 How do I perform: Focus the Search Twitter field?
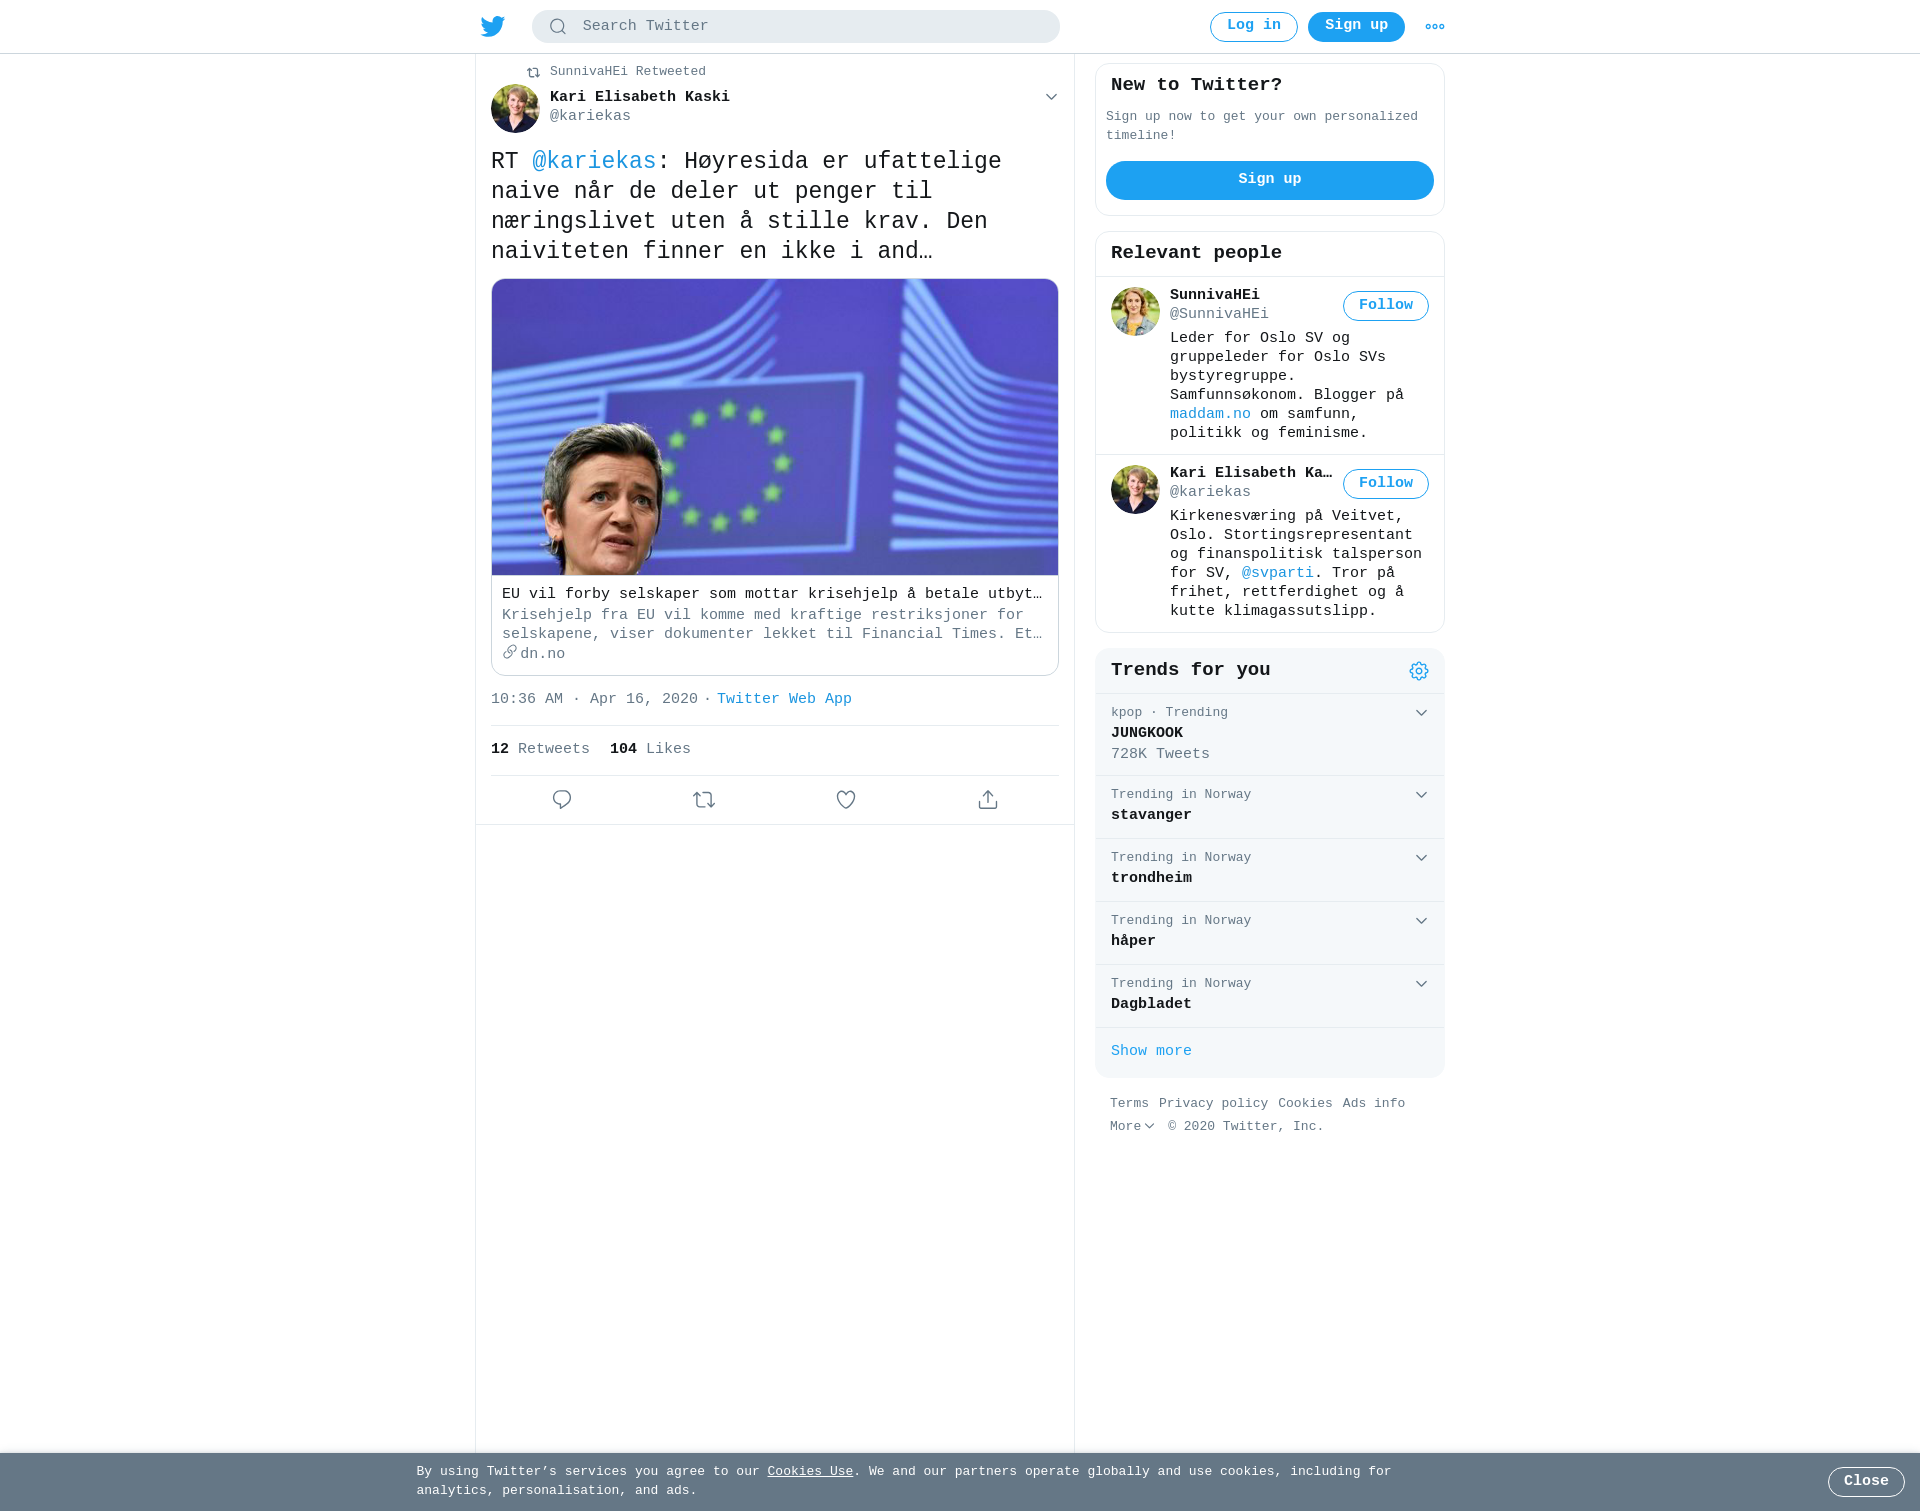pyautogui.click(x=796, y=27)
